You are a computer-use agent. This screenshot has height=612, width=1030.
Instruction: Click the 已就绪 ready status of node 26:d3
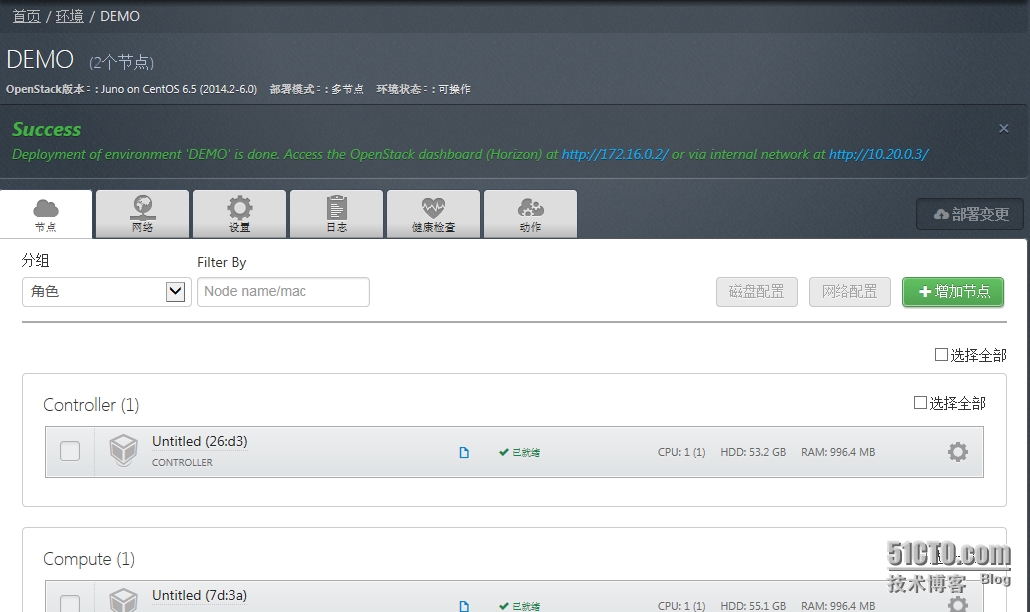519,452
